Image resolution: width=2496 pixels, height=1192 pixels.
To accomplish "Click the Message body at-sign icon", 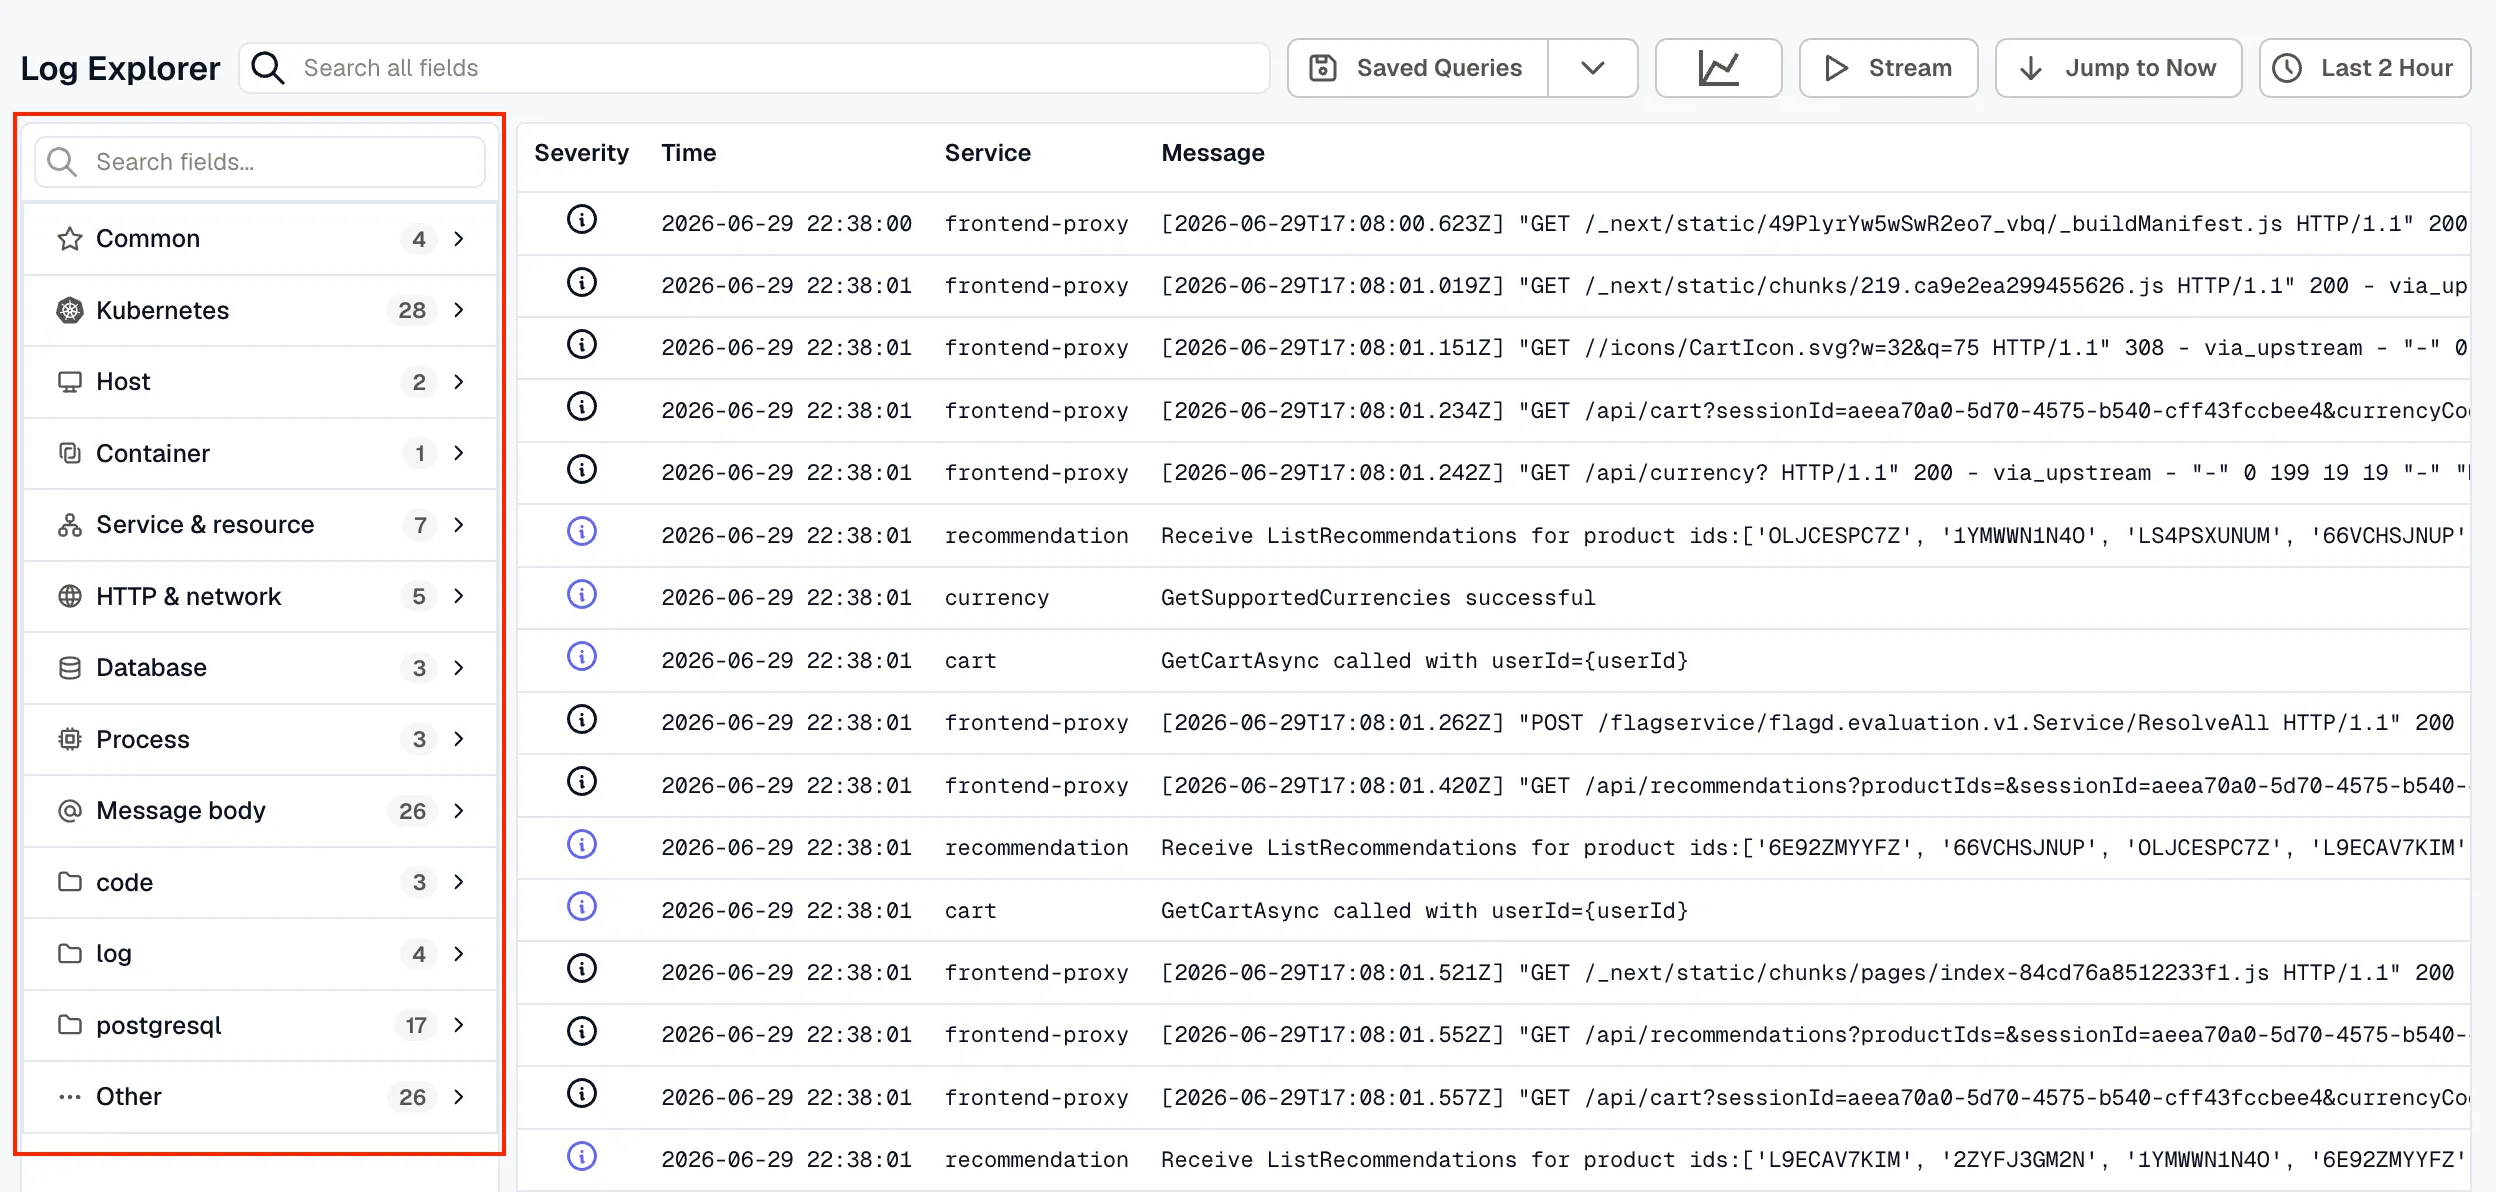I will pyautogui.click(x=69, y=811).
